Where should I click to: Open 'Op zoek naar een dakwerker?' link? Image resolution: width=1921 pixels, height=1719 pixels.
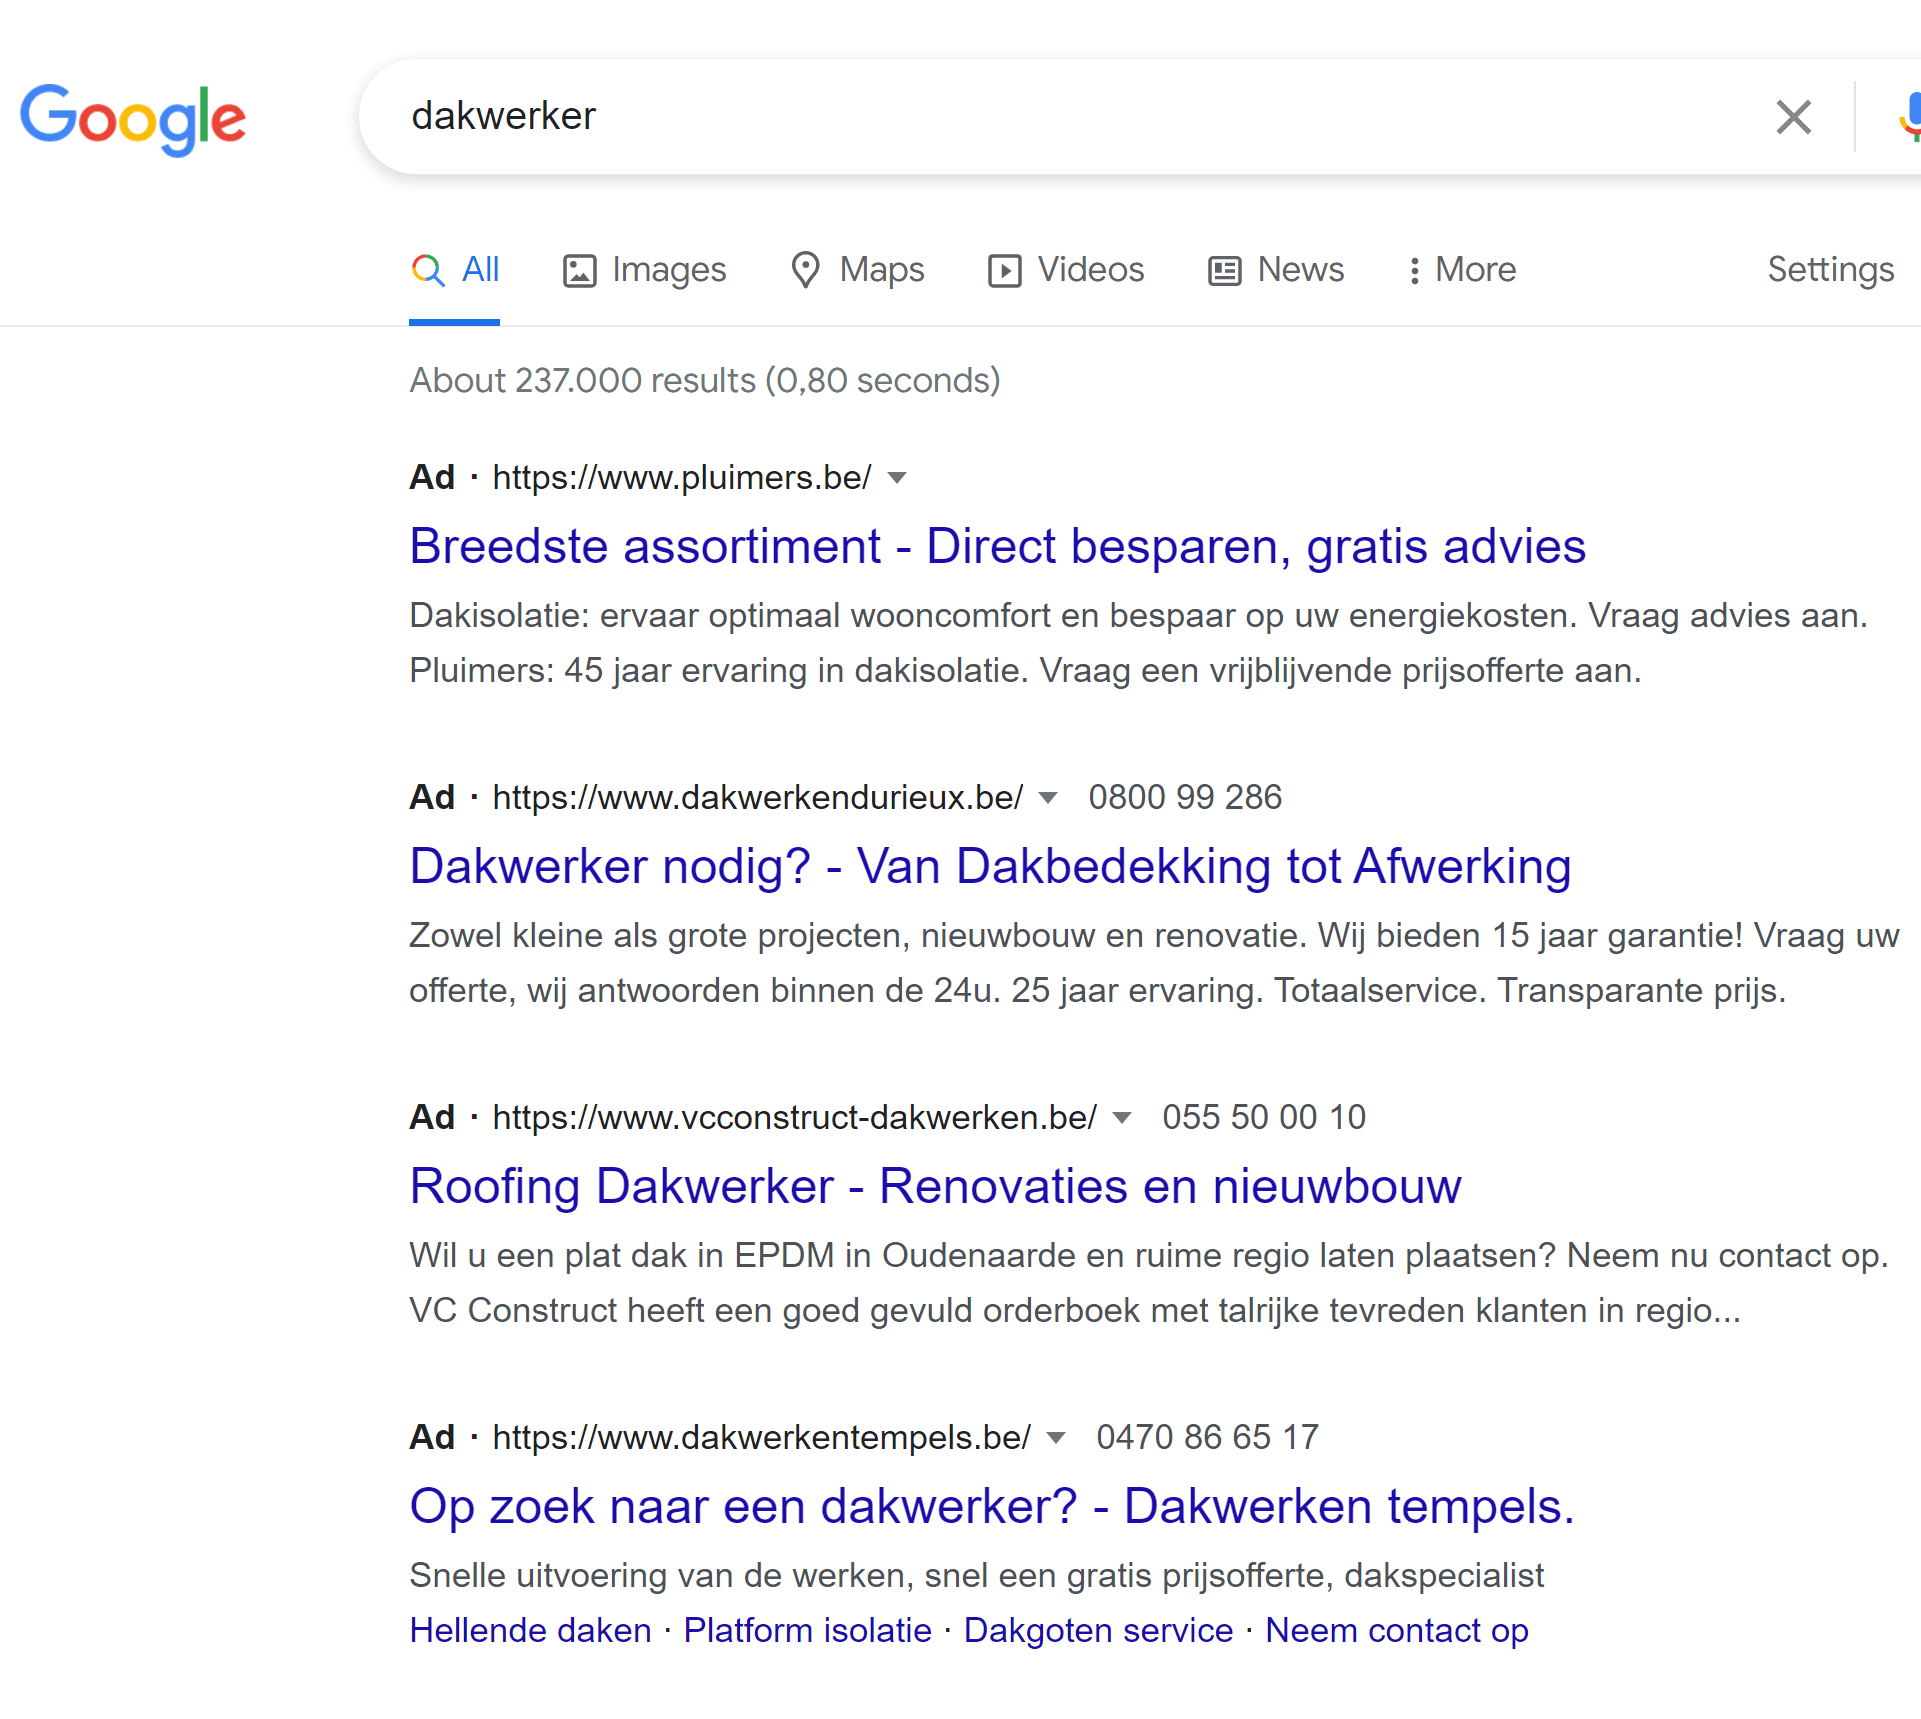pos(992,1506)
